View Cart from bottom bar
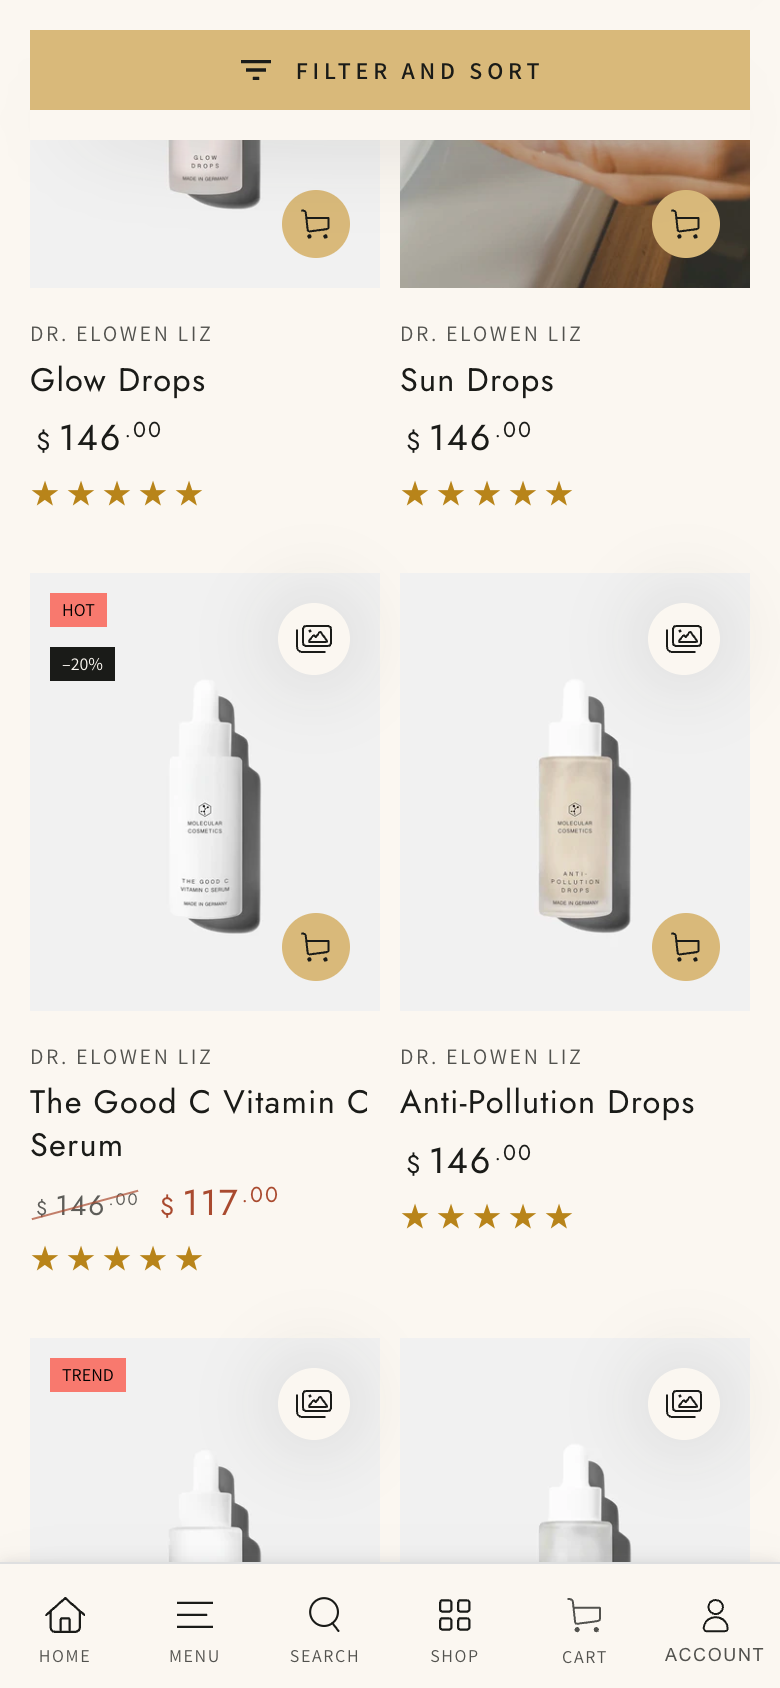The image size is (780, 1688). (585, 1629)
